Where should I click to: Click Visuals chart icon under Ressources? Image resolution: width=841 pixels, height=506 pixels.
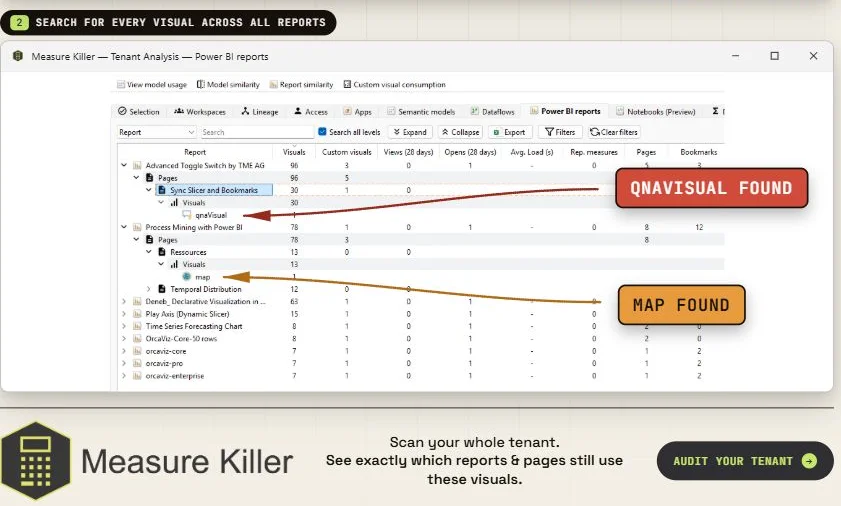pos(174,264)
